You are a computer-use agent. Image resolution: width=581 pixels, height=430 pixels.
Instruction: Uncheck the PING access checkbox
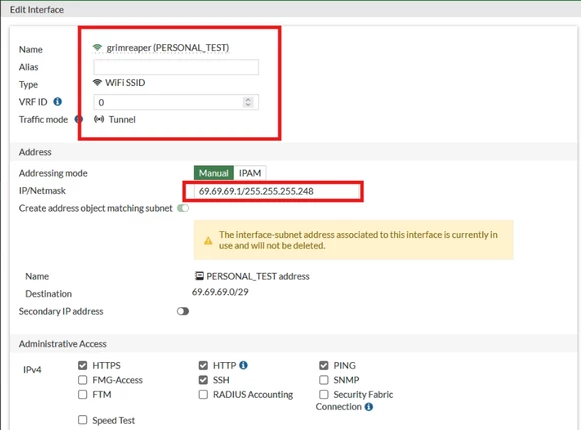[x=323, y=365]
